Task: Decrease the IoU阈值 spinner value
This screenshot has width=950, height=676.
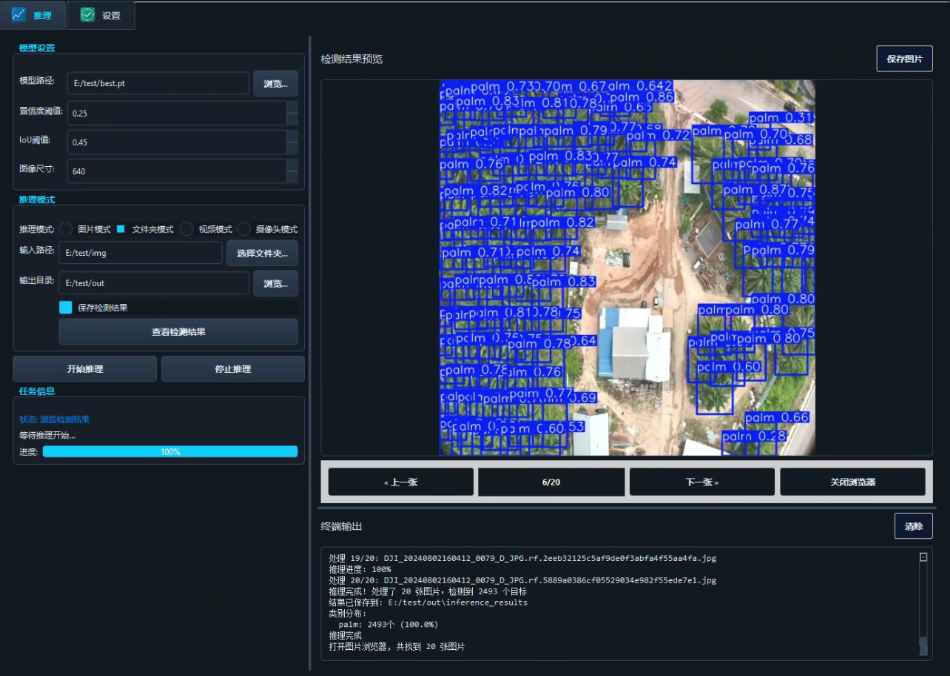Action: pos(292,148)
